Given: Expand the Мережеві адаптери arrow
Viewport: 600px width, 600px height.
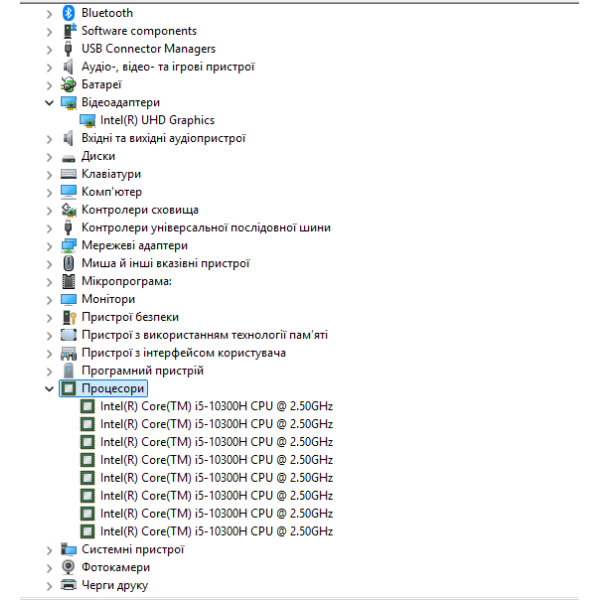Looking at the screenshot, I should 49,247.
